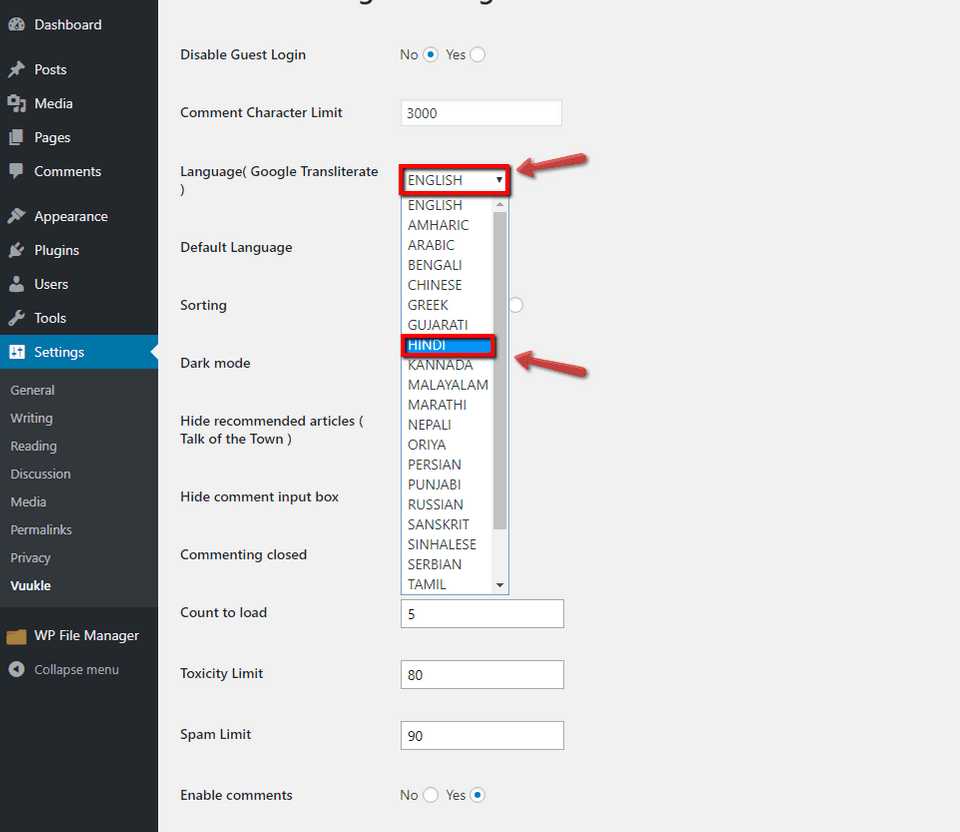960x832 pixels.
Task: Select the Appearance brush icon
Action: (18, 215)
